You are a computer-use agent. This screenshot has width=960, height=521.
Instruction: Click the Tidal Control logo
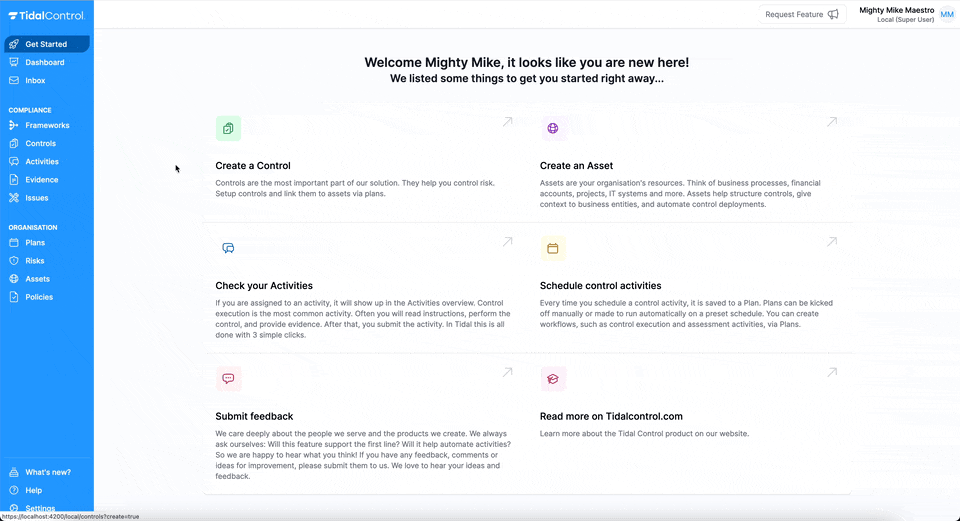46,16
